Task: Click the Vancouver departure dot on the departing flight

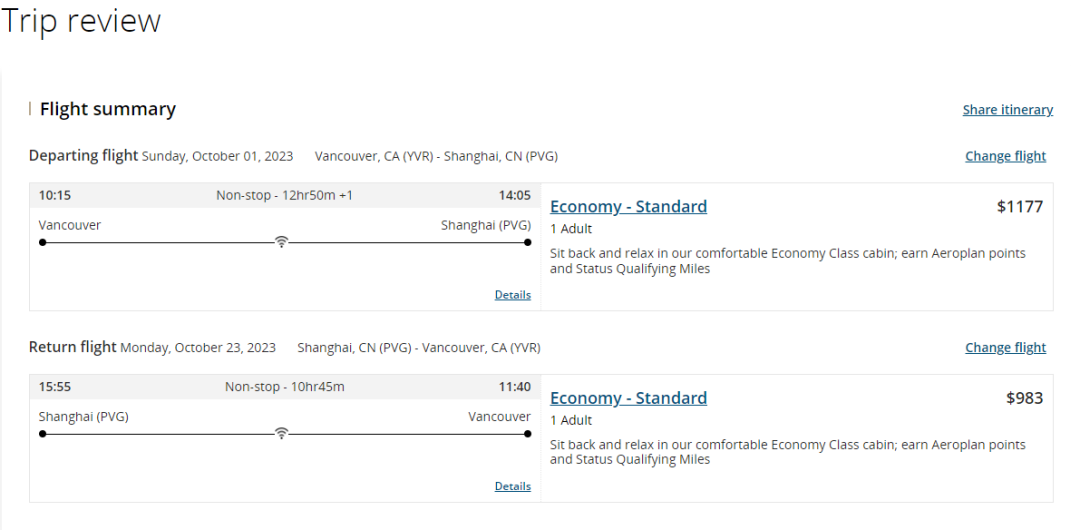Action: [x=43, y=243]
